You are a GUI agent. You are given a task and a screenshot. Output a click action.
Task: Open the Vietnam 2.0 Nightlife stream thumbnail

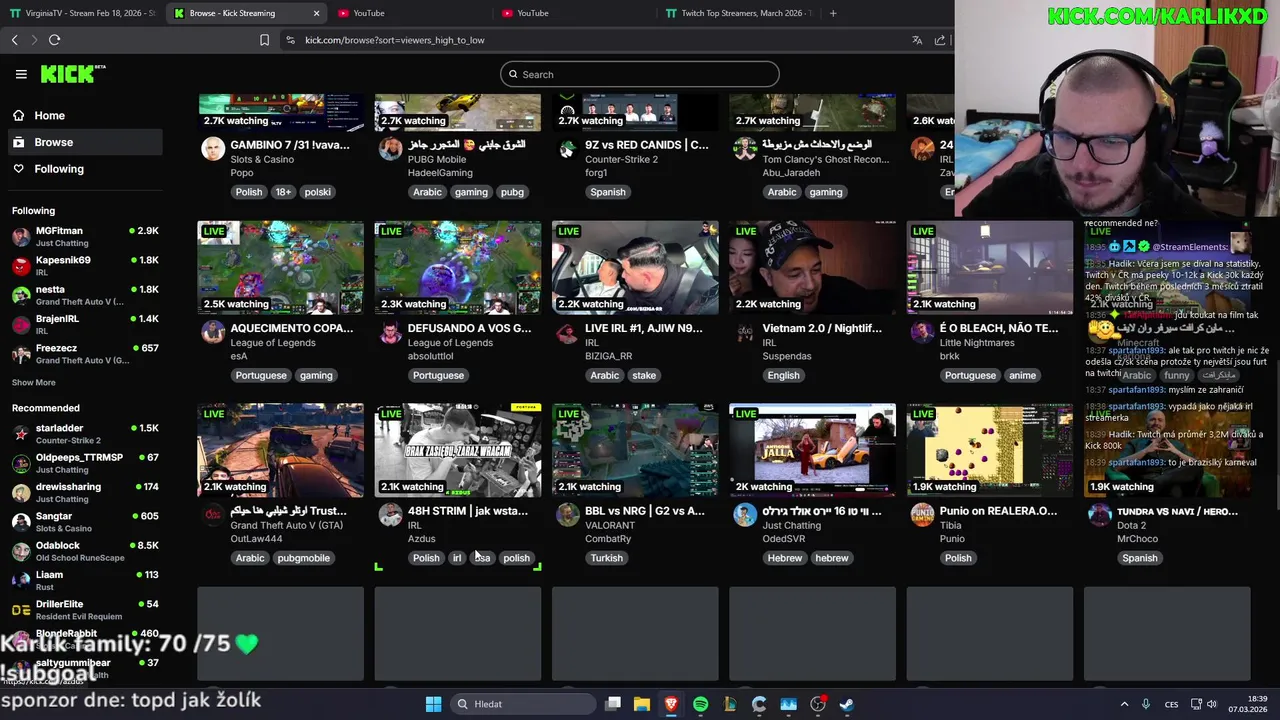812,268
